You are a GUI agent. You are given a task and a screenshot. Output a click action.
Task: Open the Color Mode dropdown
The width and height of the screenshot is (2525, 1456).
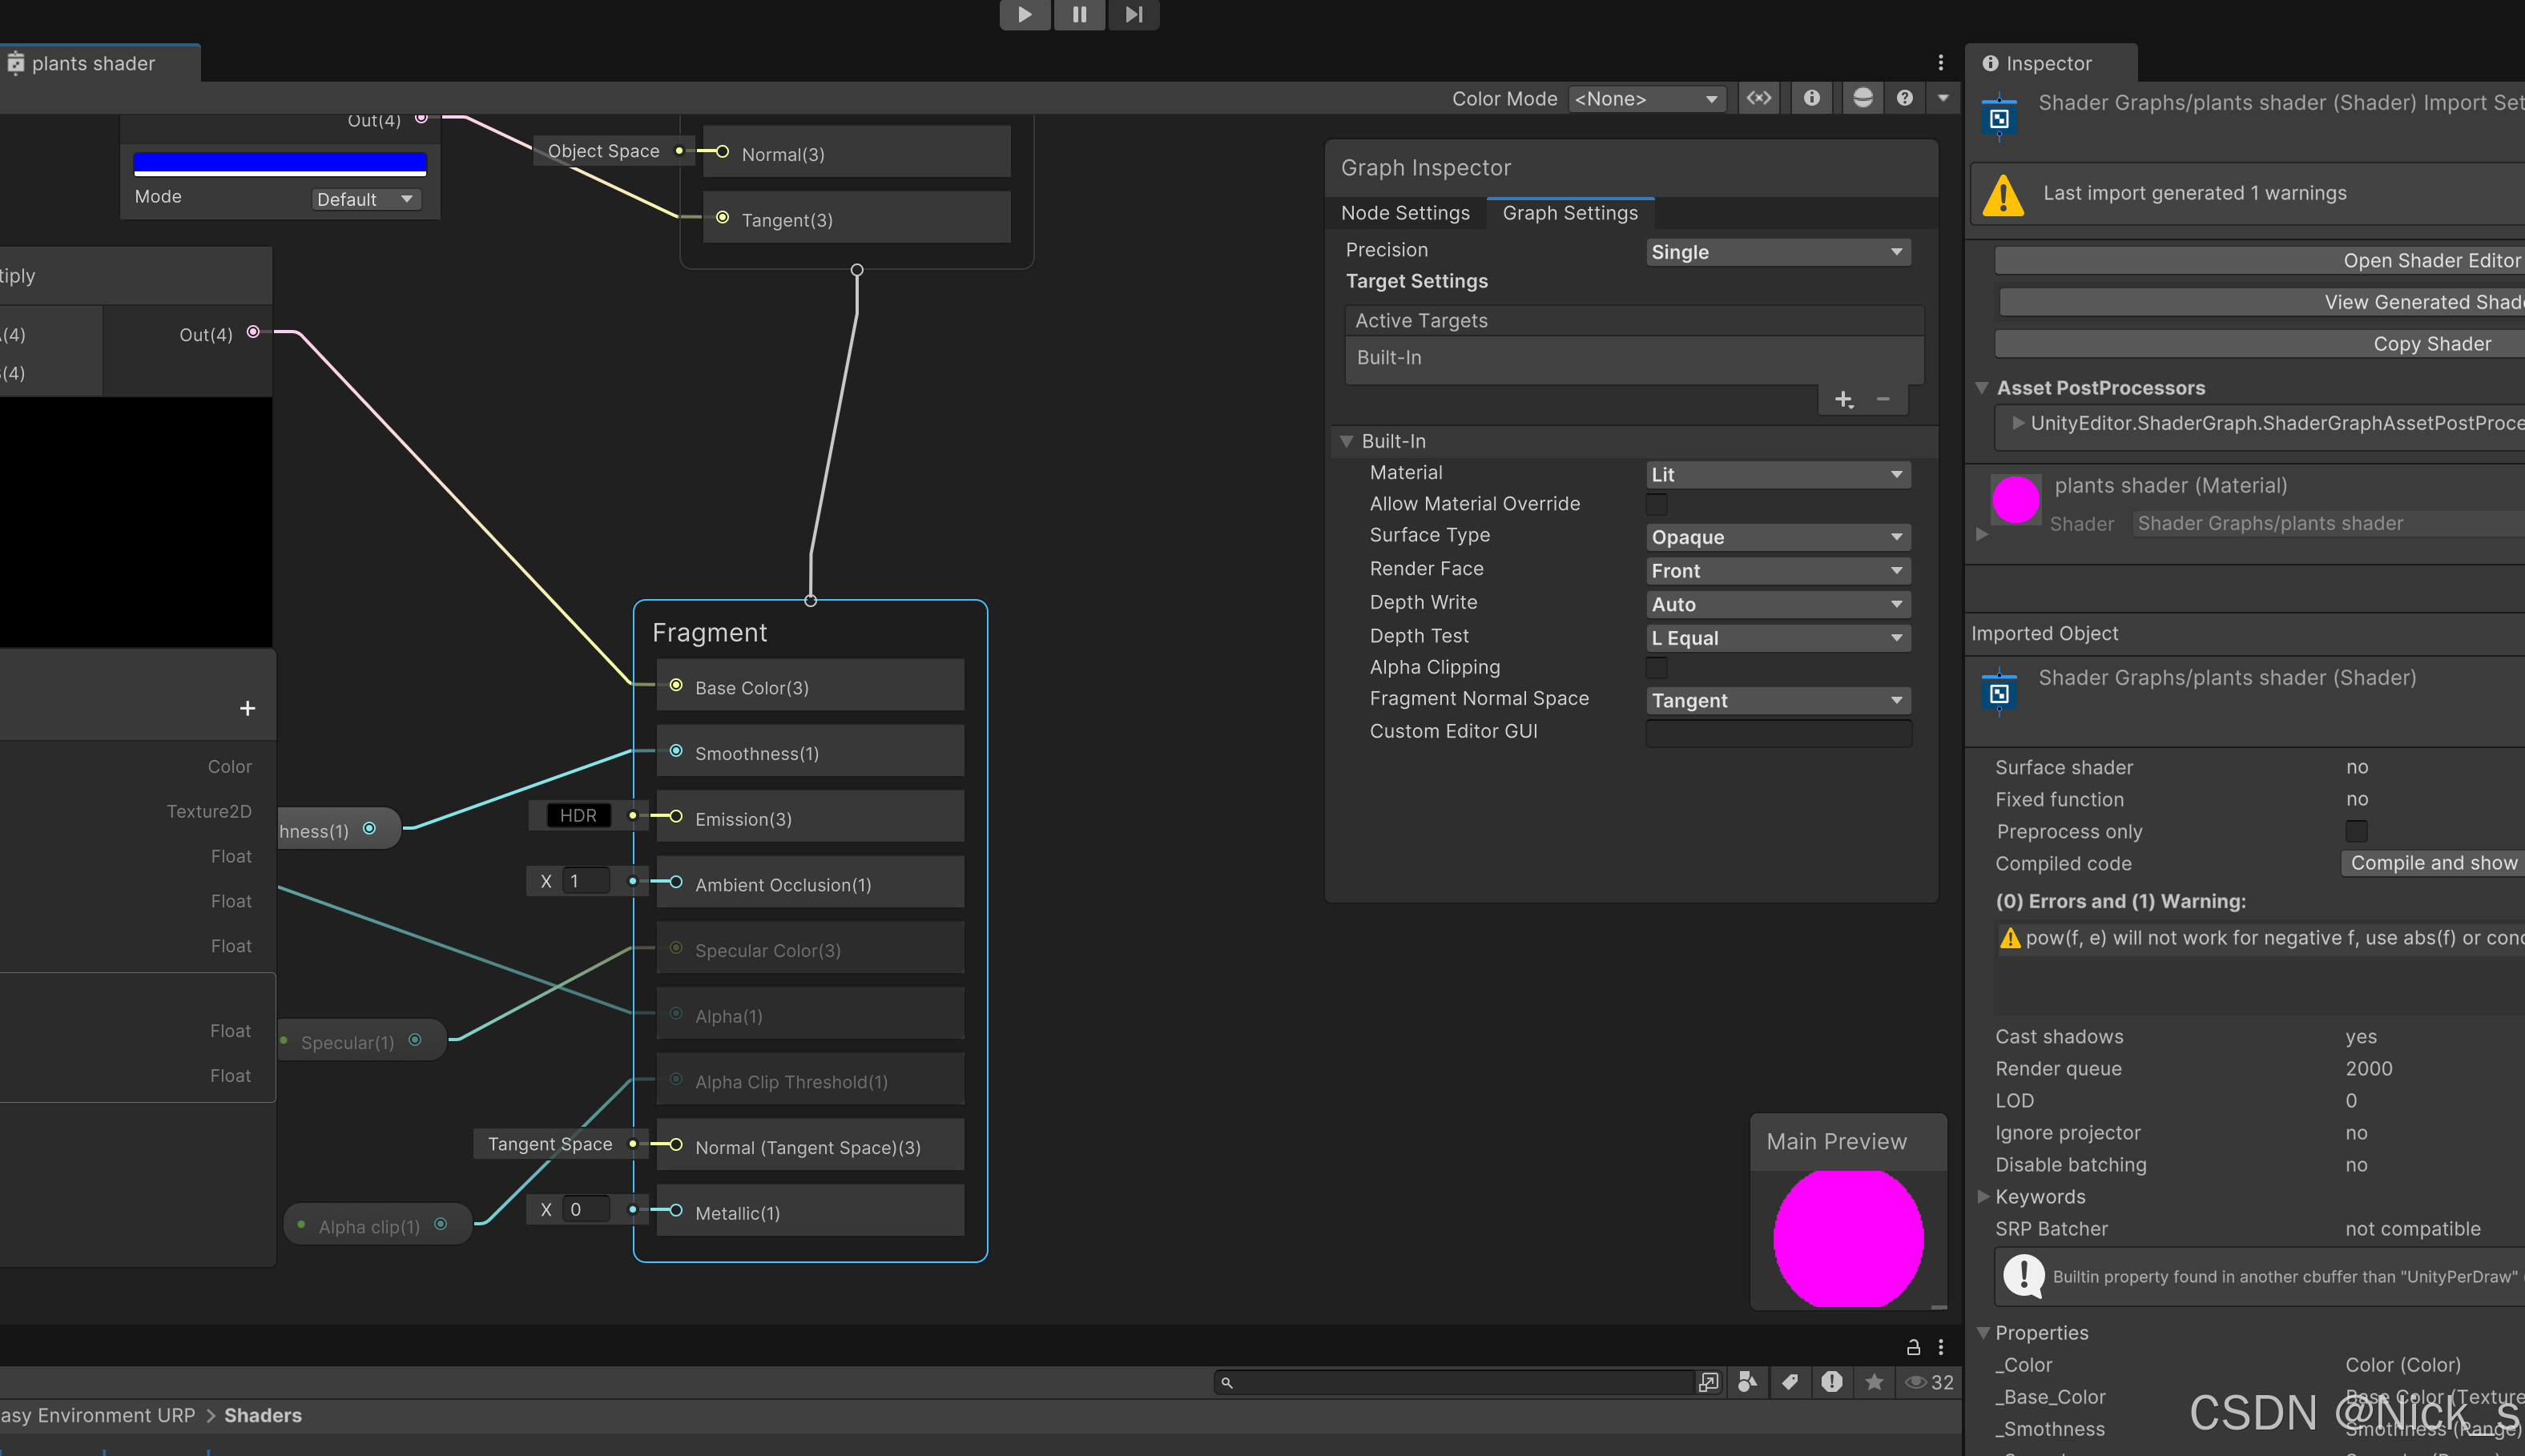(1646, 99)
